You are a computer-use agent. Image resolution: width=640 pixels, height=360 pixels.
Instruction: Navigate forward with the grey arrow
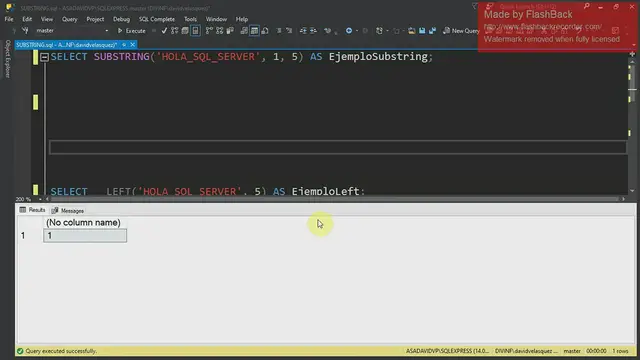(365, 31)
